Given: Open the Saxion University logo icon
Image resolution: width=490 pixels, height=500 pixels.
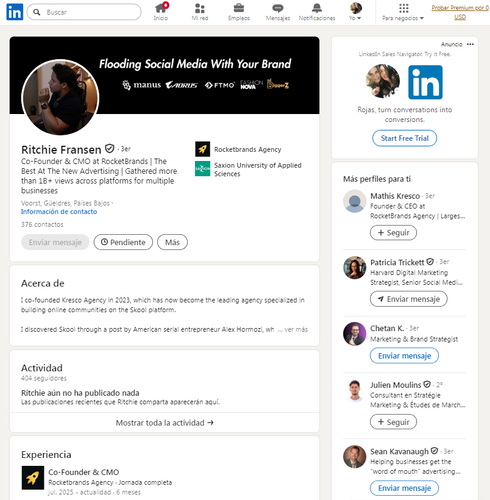Looking at the screenshot, I should pyautogui.click(x=203, y=169).
